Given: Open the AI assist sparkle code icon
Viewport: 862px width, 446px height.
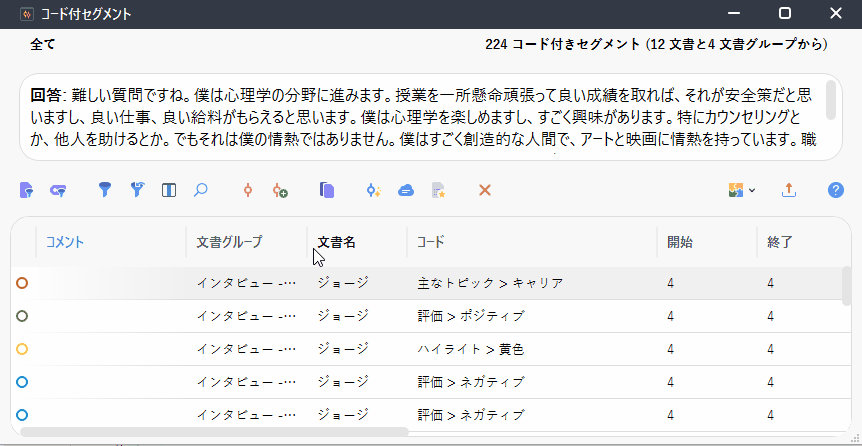Looking at the screenshot, I should click(x=374, y=190).
